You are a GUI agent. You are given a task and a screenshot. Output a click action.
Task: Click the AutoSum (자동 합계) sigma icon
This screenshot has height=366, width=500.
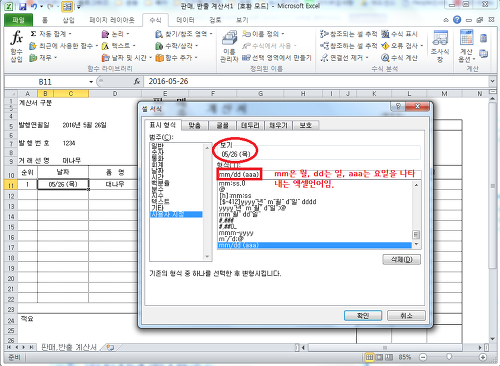tap(33, 34)
